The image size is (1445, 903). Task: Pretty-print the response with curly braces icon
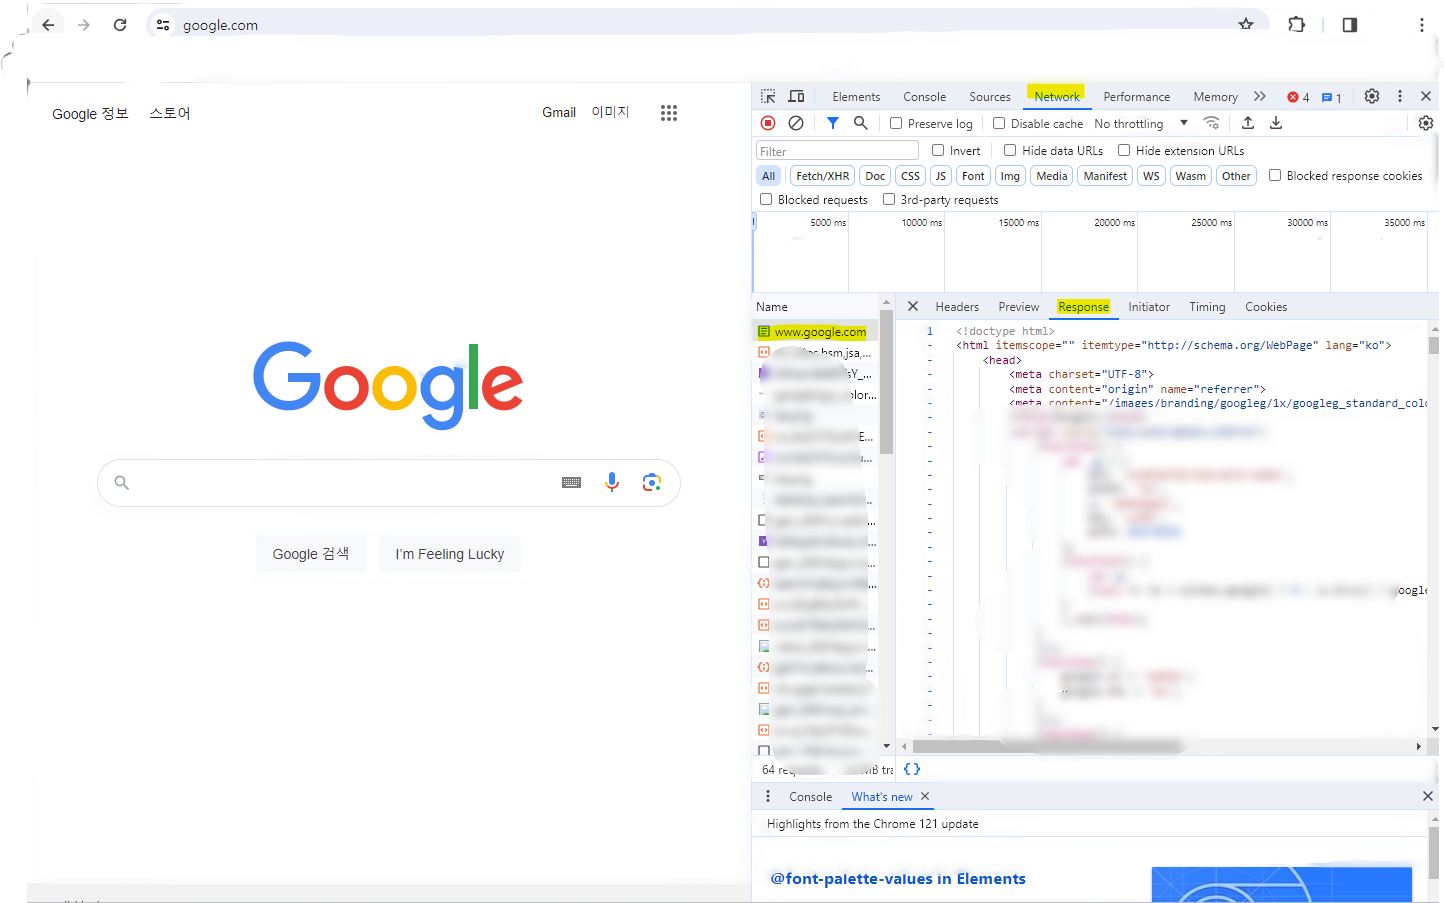(x=912, y=769)
